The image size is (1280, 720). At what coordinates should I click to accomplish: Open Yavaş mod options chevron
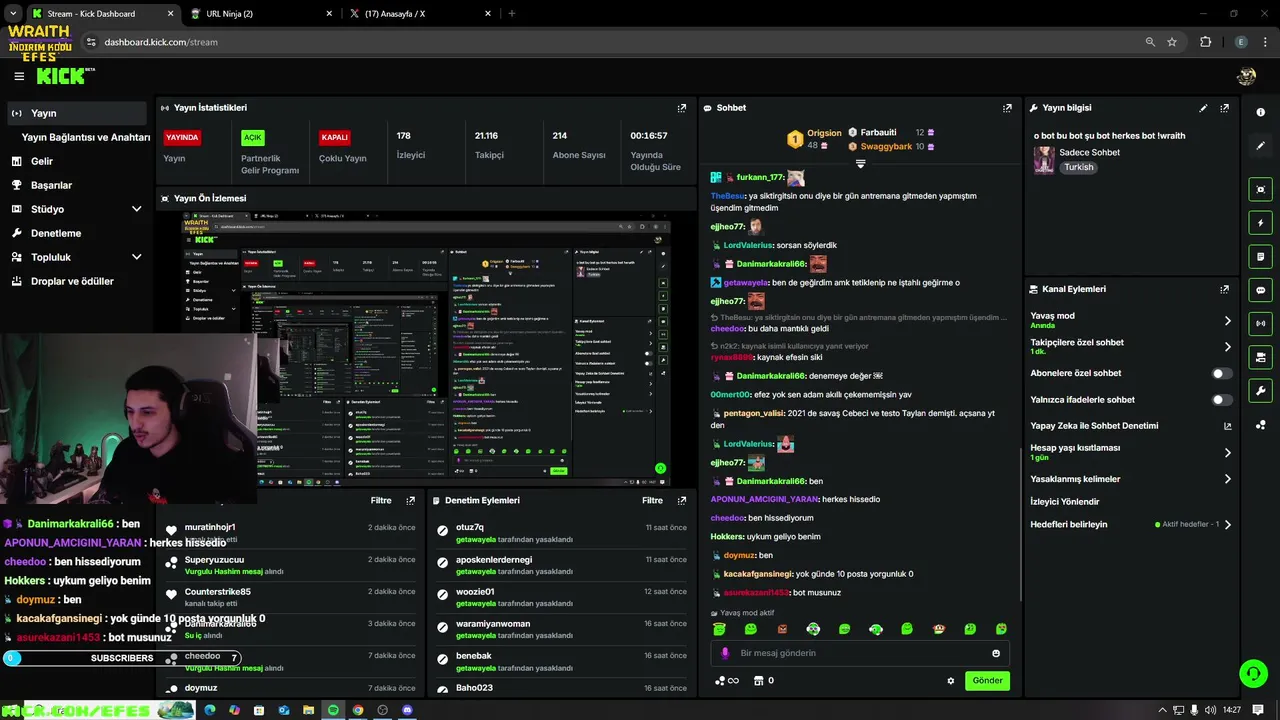pos(1227,321)
